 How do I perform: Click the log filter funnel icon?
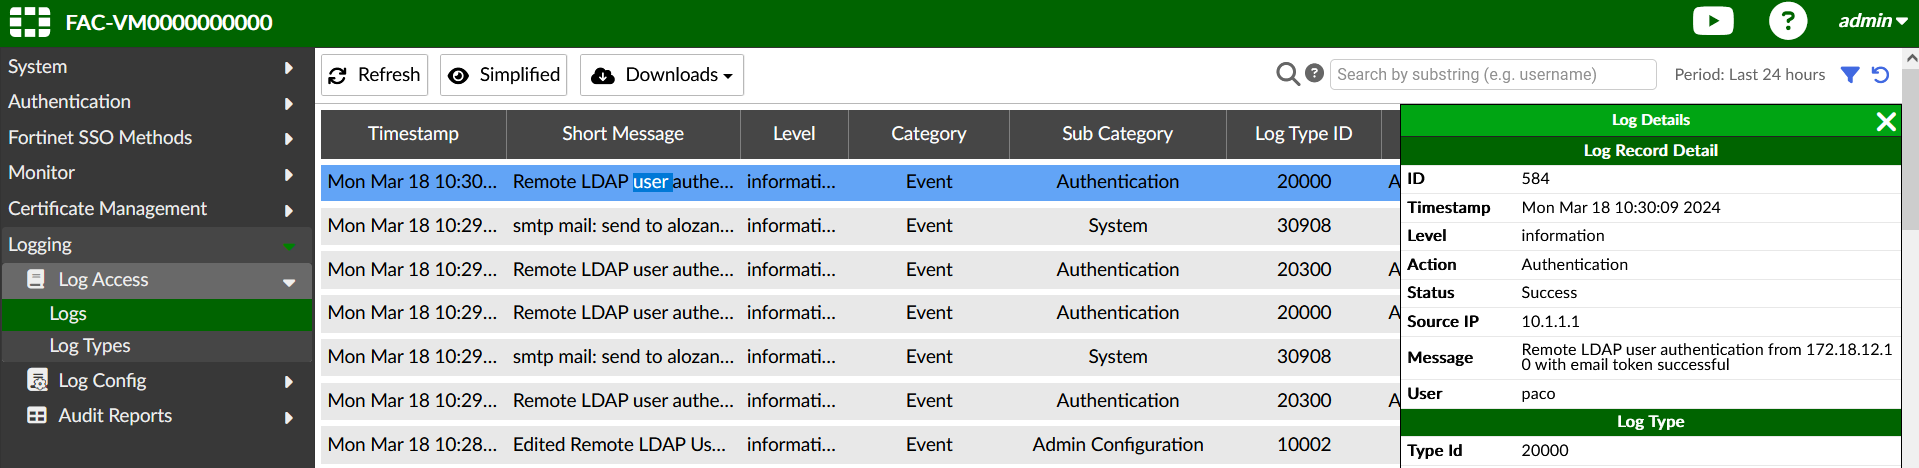coord(1850,75)
